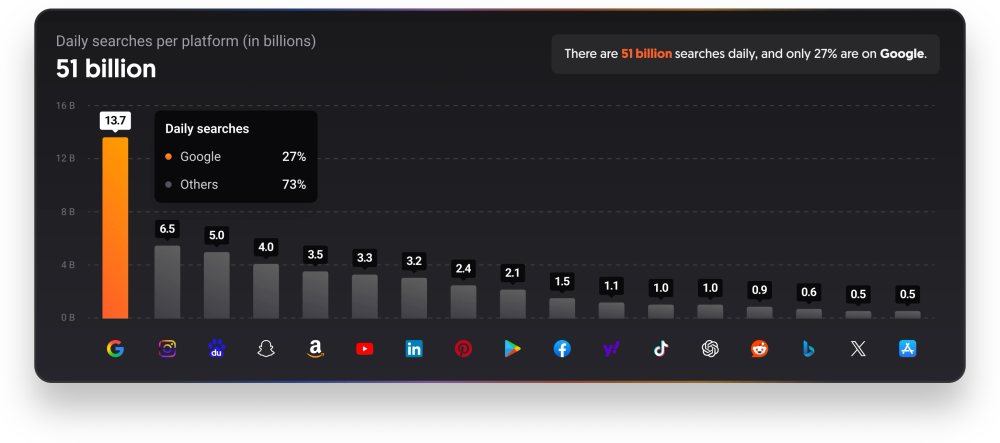Click the Snapchat ghost icon

[x=266, y=349]
